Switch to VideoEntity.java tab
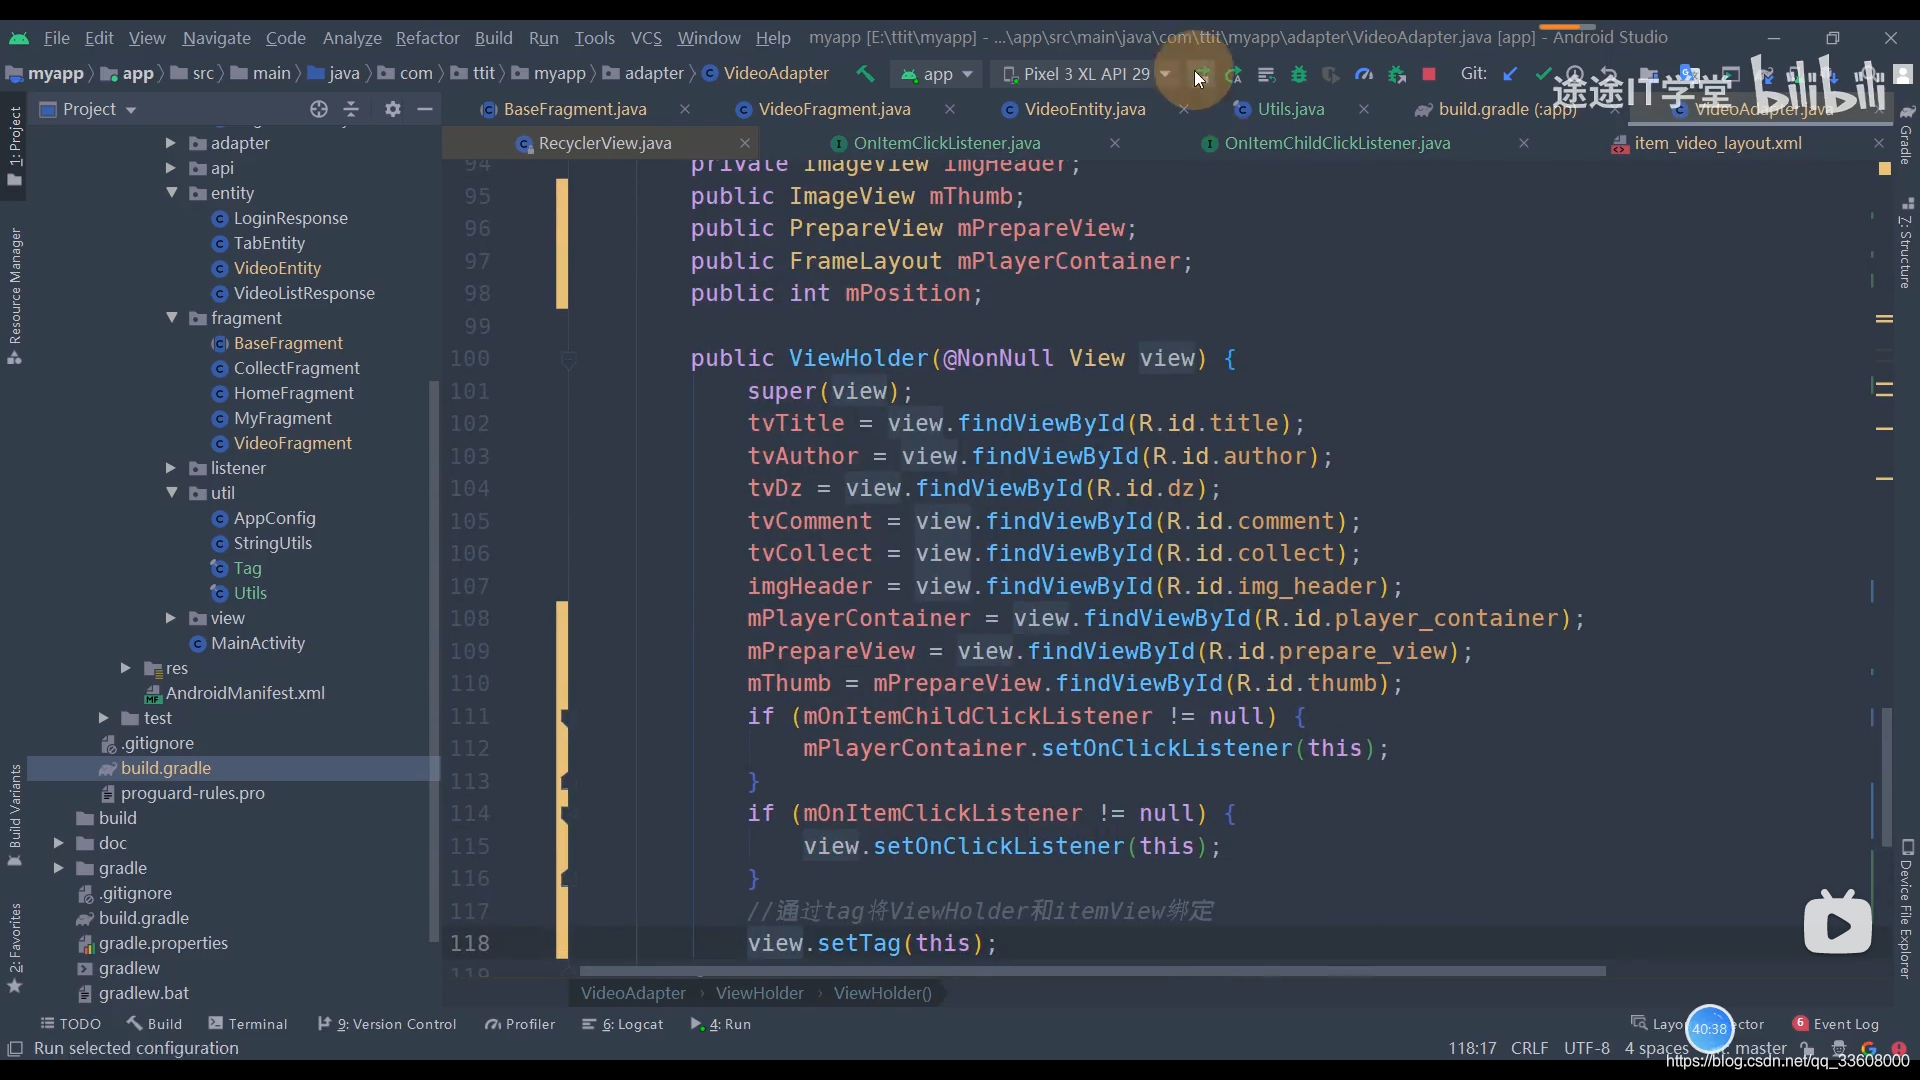This screenshot has width=1920, height=1080. click(x=1085, y=109)
